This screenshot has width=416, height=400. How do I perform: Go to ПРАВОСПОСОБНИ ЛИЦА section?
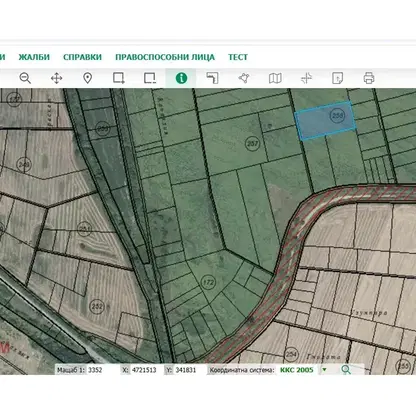coord(165,57)
